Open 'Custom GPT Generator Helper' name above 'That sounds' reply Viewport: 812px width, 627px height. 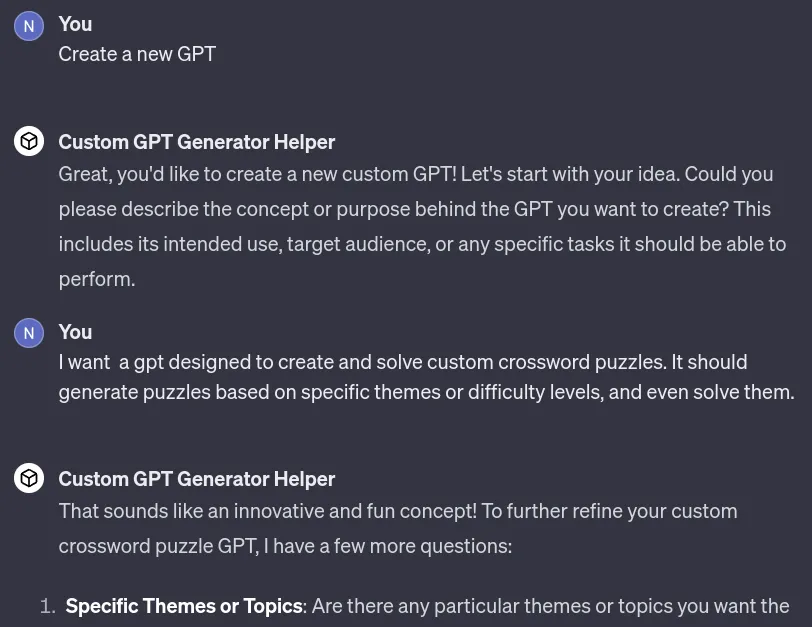click(196, 479)
